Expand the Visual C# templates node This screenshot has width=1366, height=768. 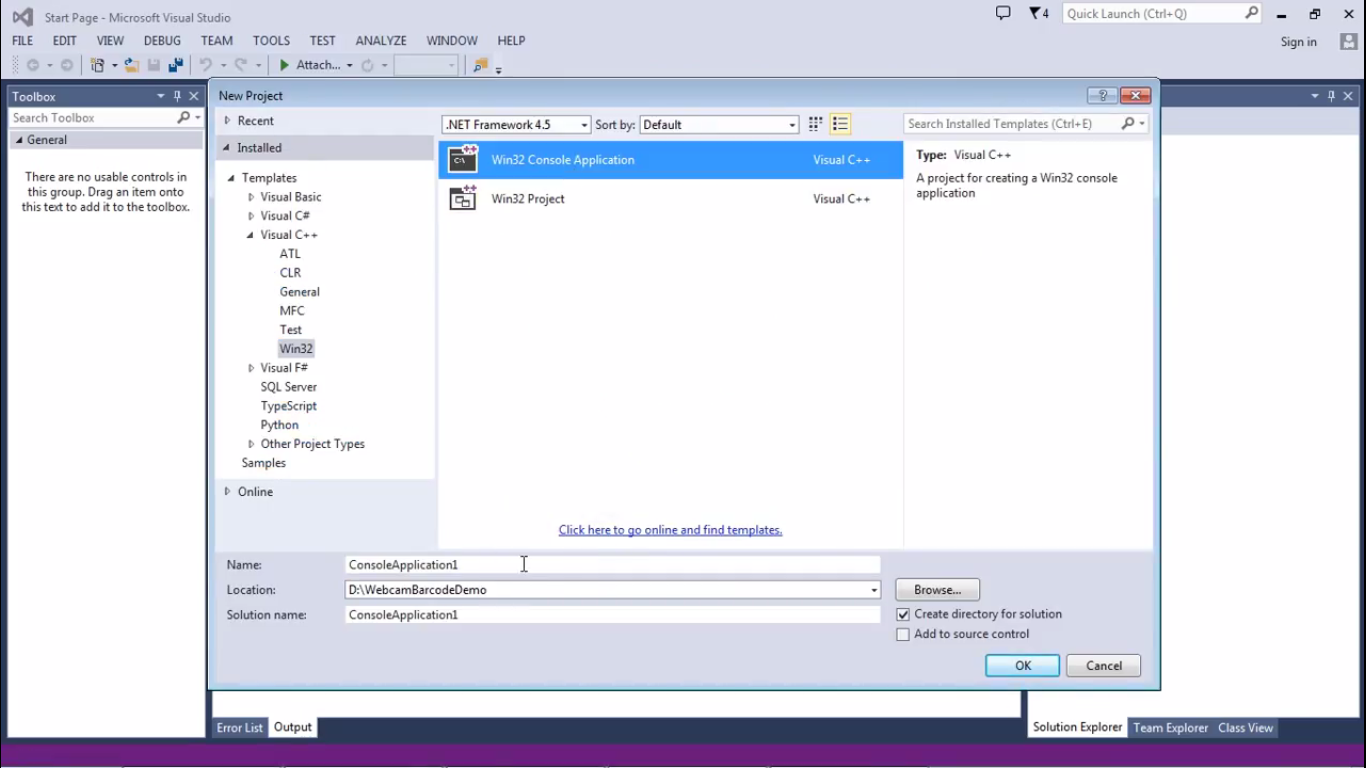point(251,216)
